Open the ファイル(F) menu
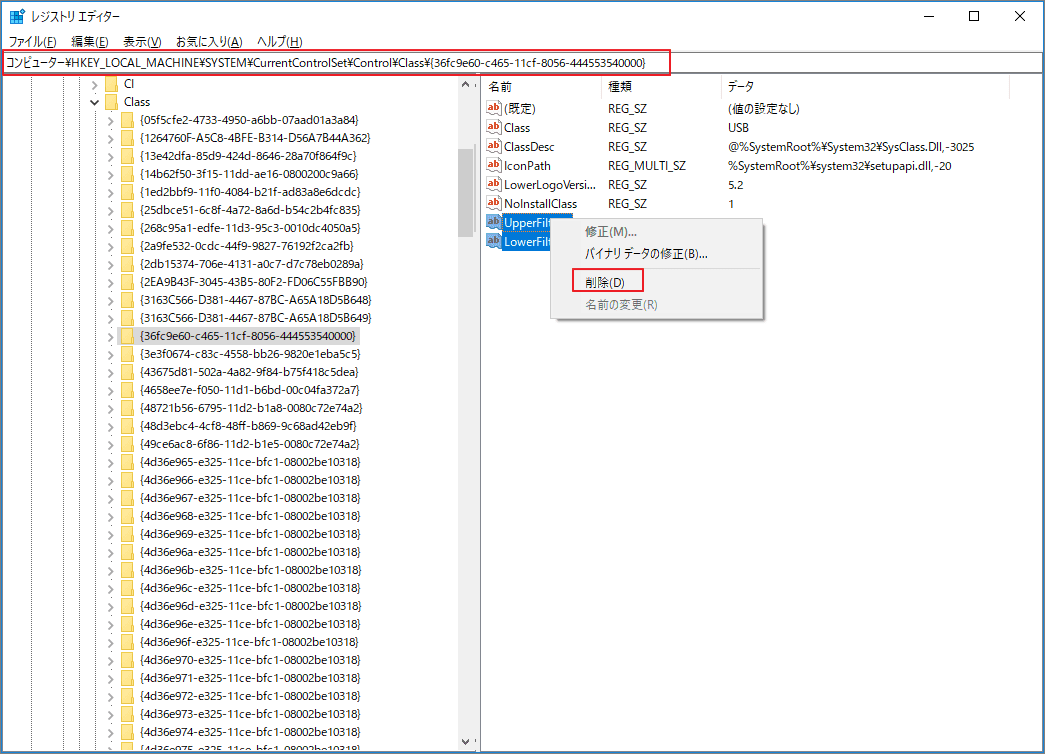This screenshot has height=754, width=1045. click(33, 41)
